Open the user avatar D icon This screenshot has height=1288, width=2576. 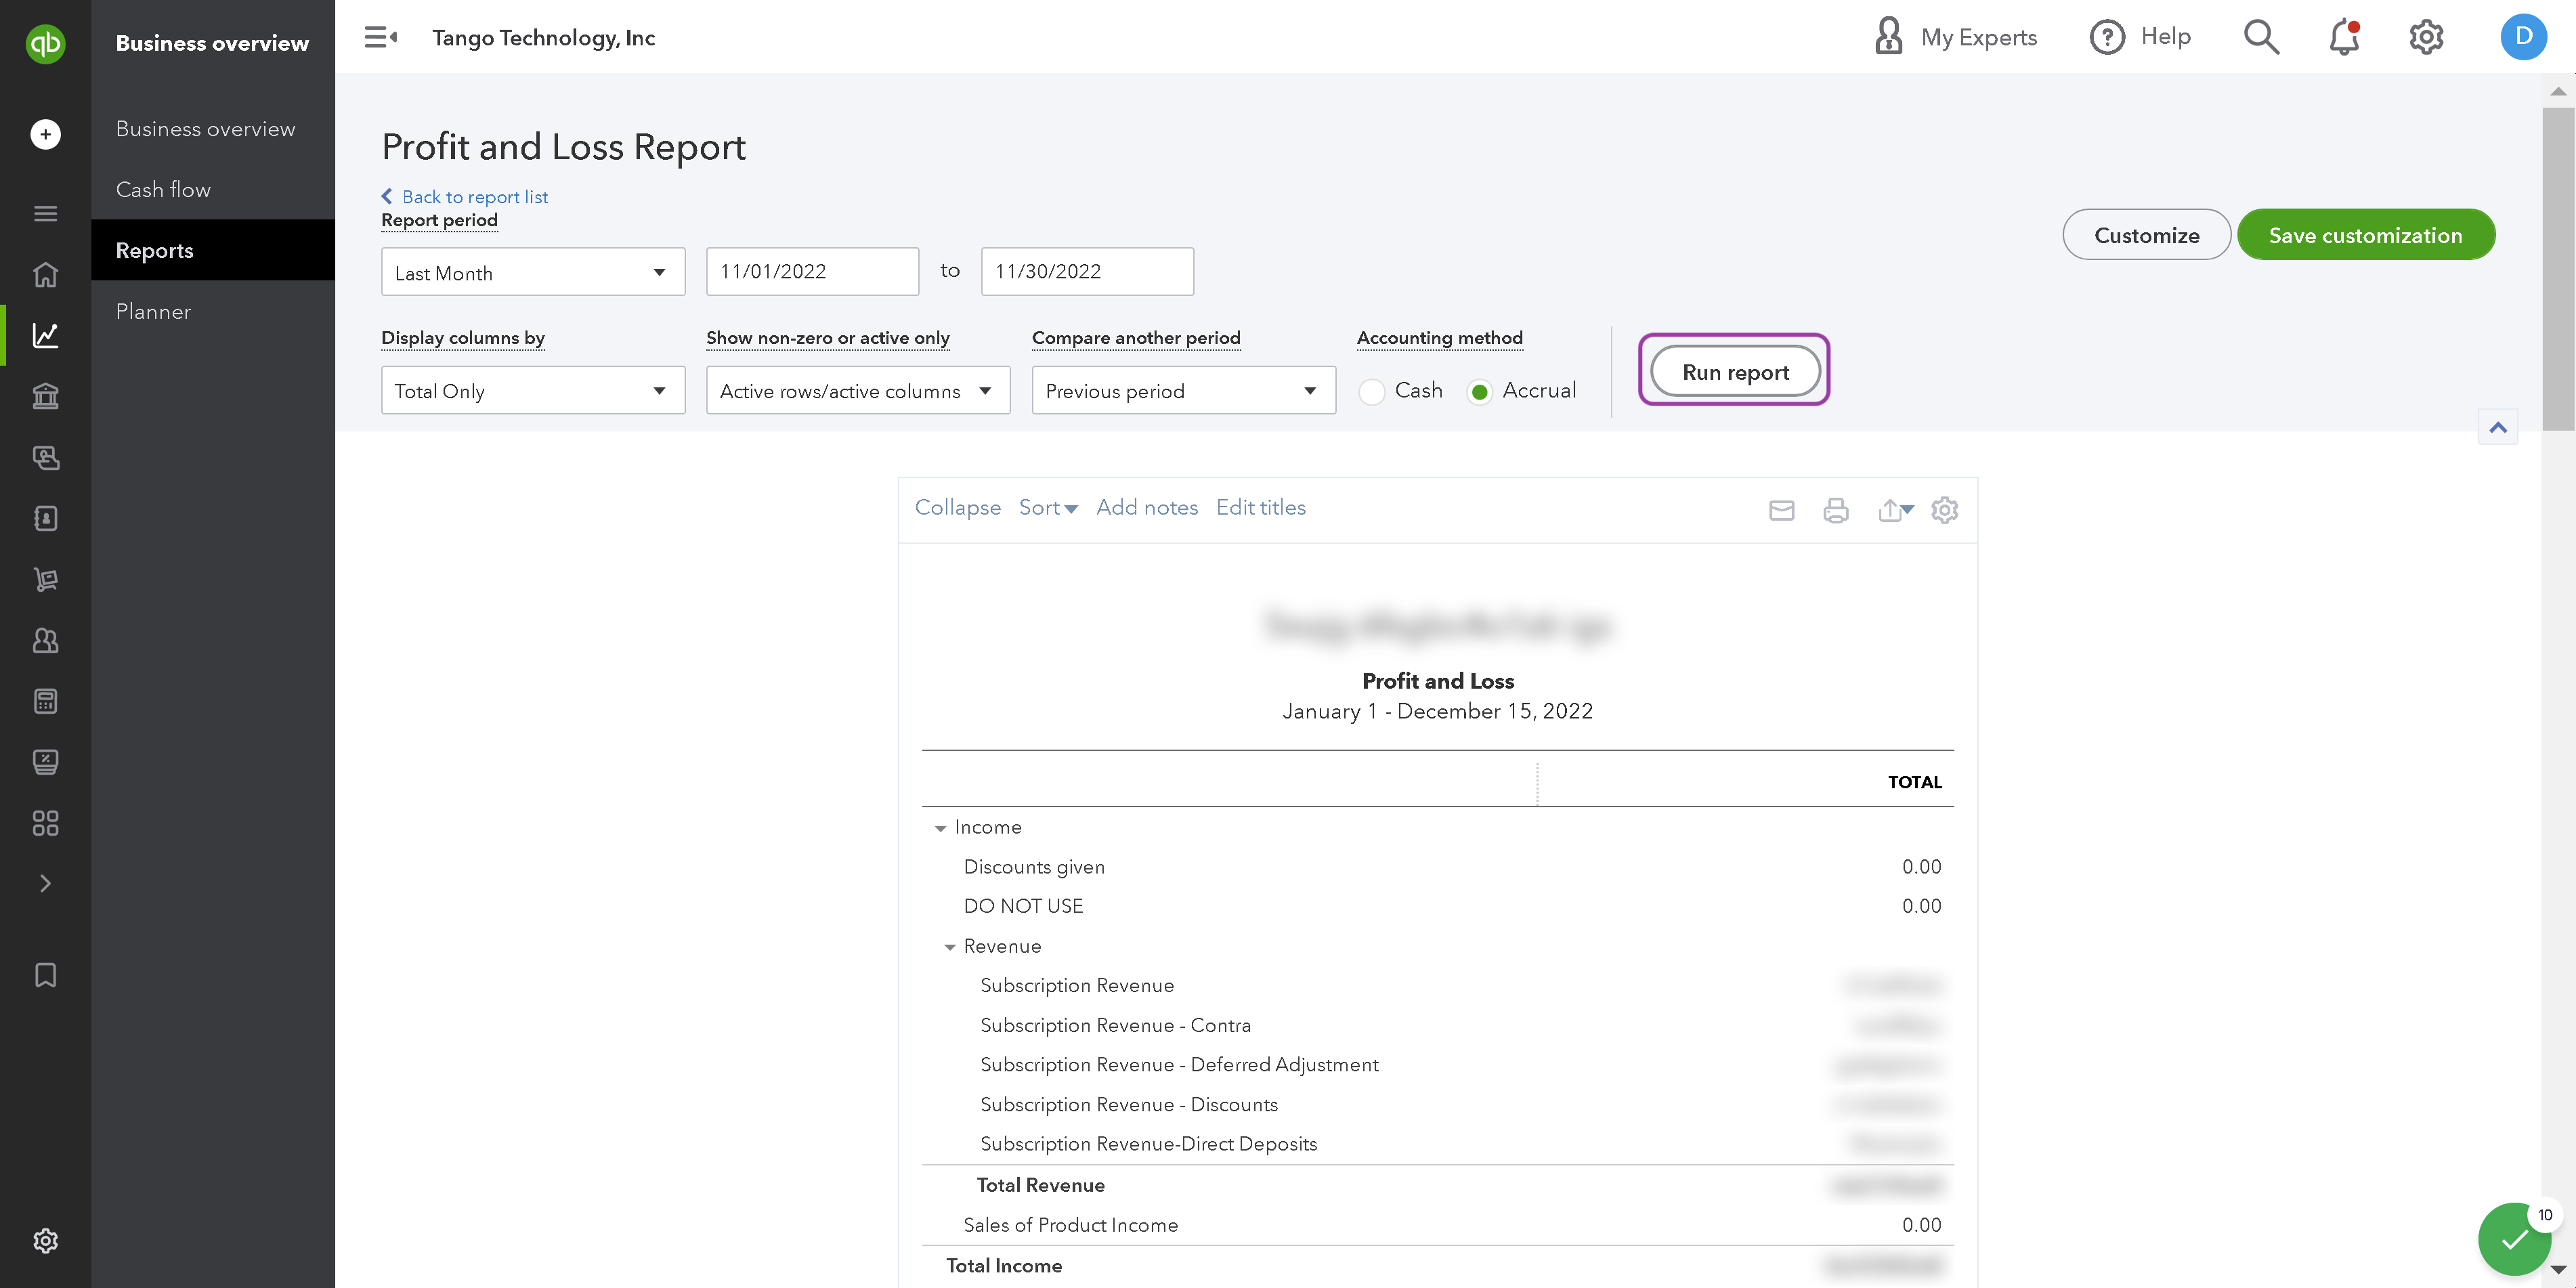pyautogui.click(x=2523, y=37)
